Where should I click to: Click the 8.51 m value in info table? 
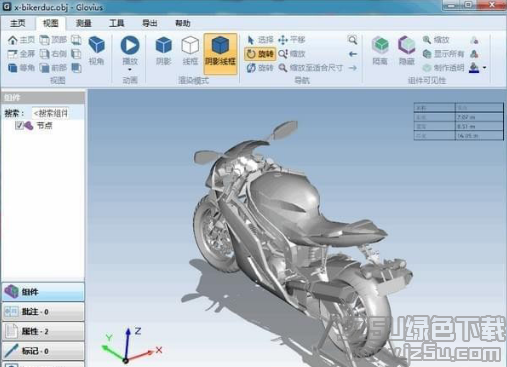coord(466,127)
